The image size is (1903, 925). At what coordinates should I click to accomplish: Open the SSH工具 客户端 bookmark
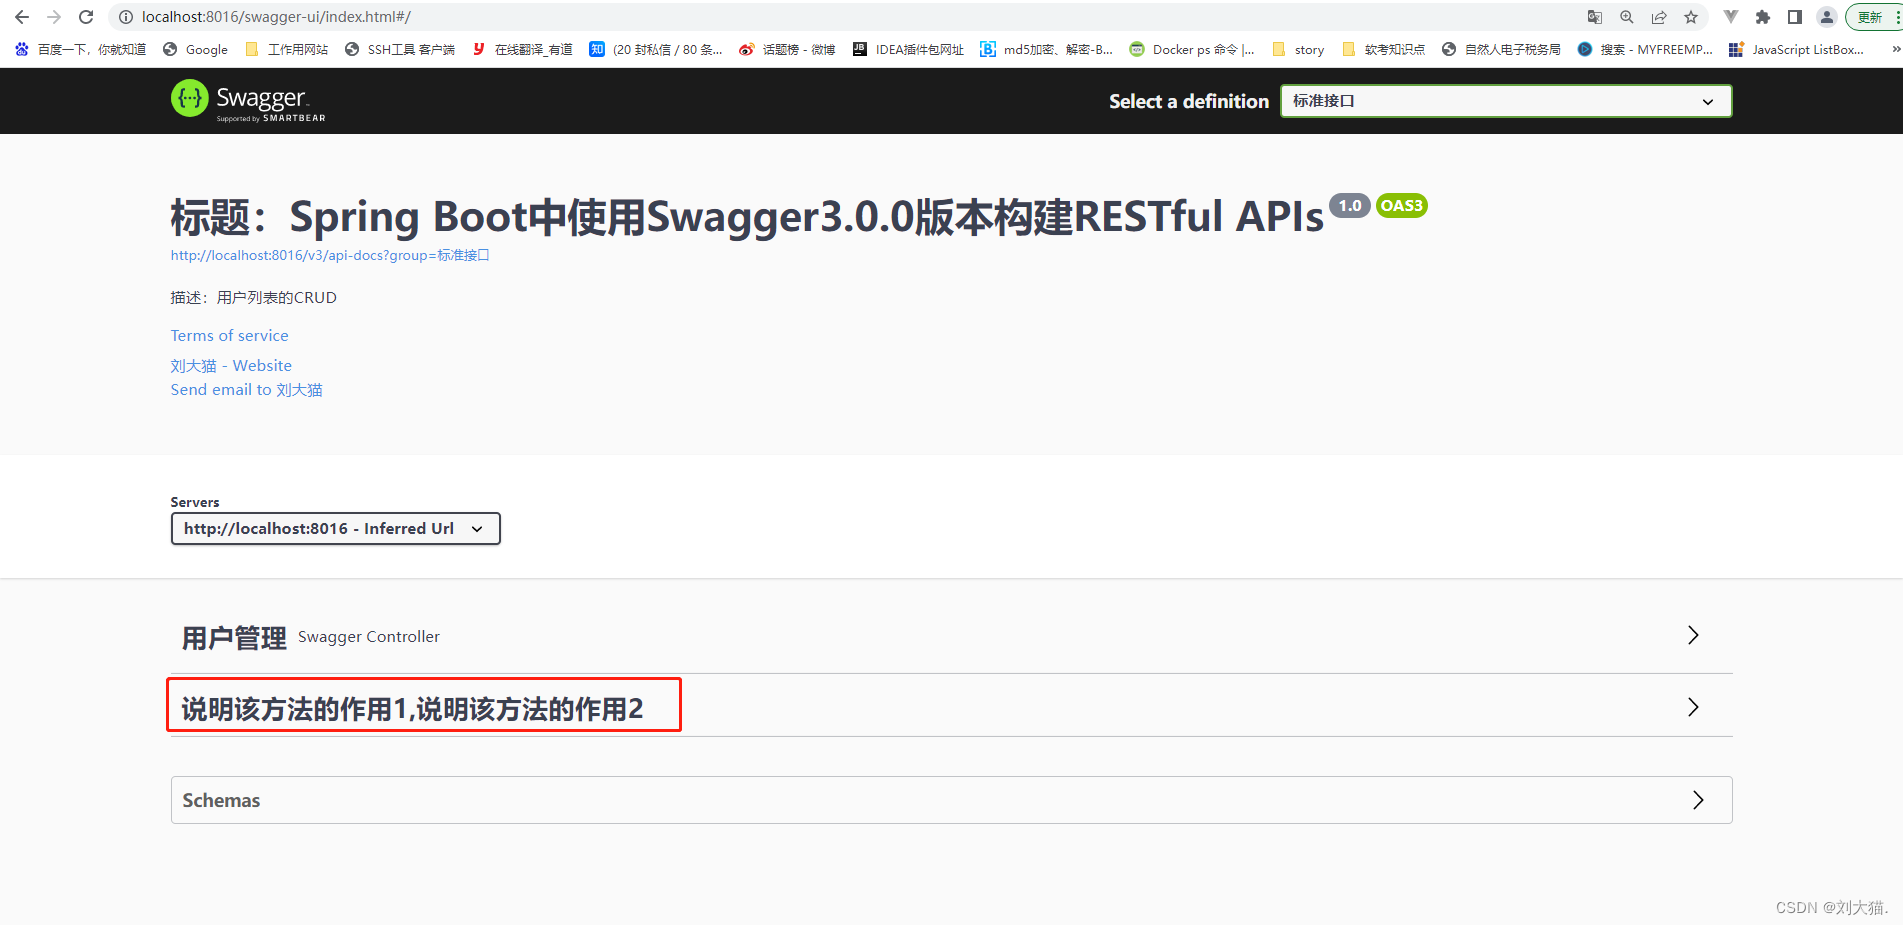tap(399, 49)
